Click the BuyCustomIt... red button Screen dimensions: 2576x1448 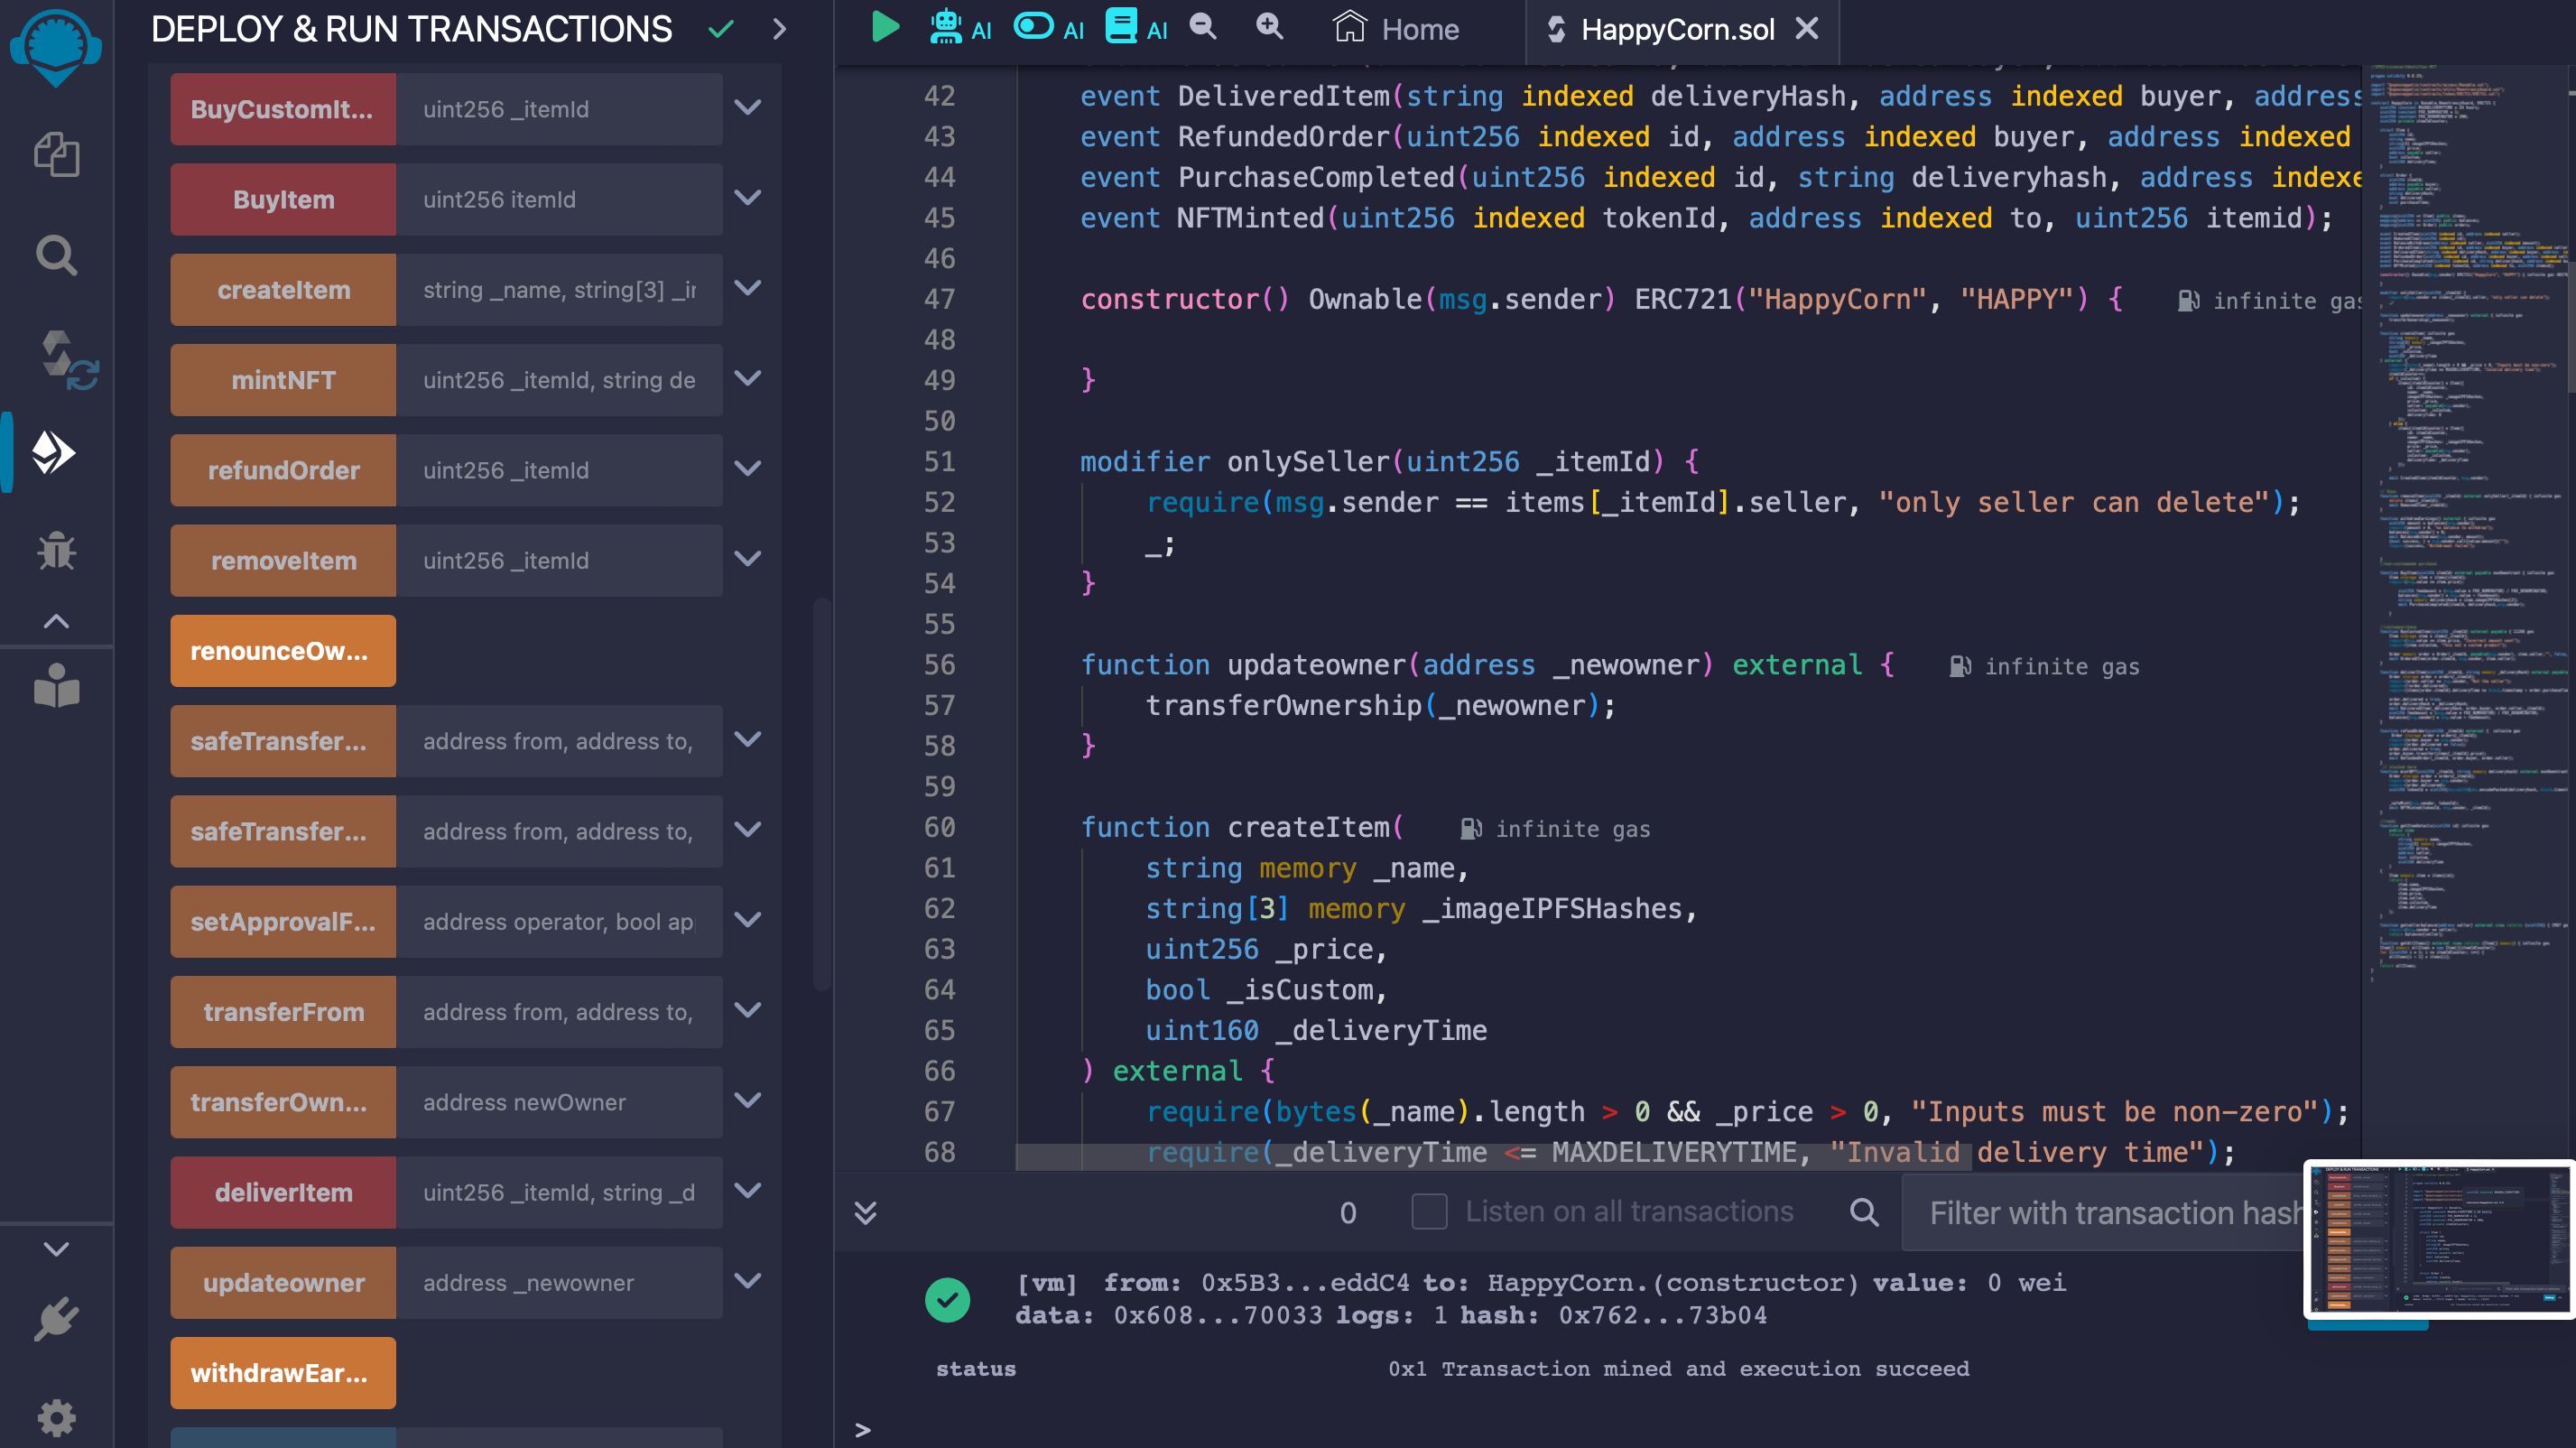tap(283, 109)
